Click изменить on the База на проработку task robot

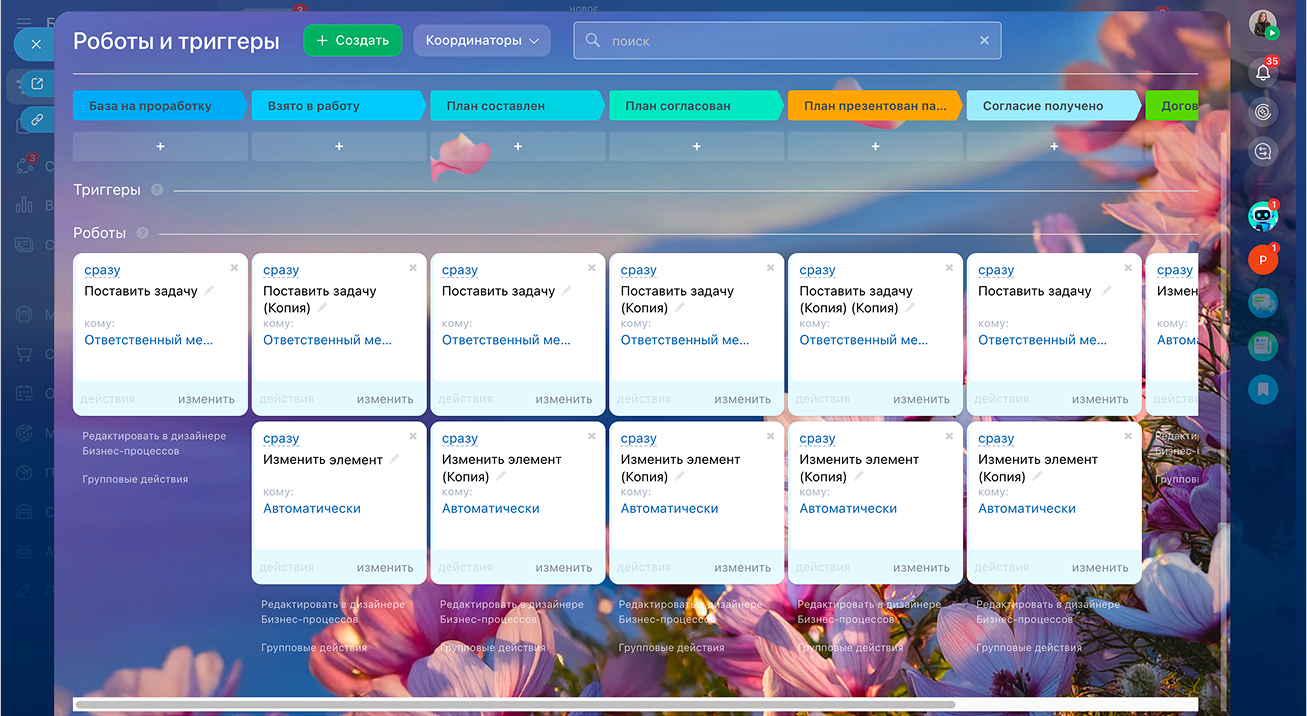(x=206, y=399)
